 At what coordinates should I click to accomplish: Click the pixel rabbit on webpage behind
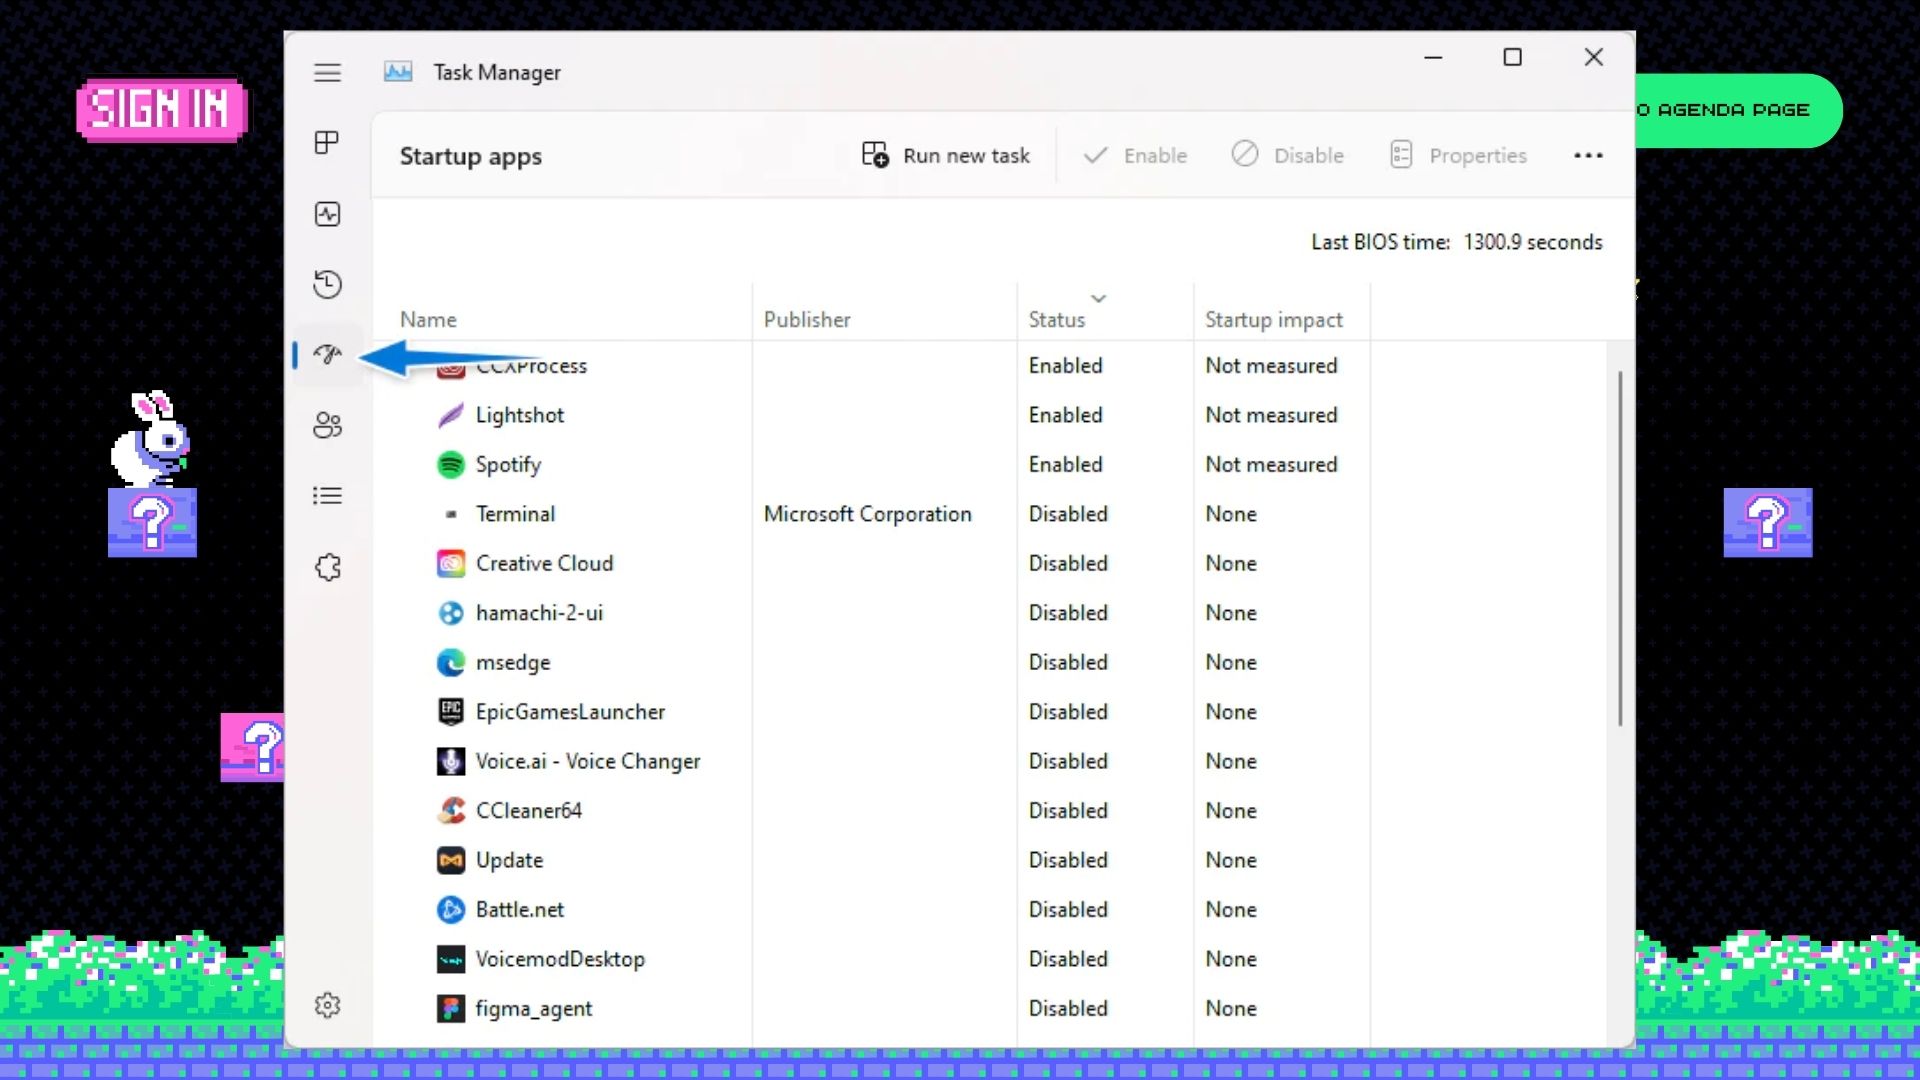[150, 438]
